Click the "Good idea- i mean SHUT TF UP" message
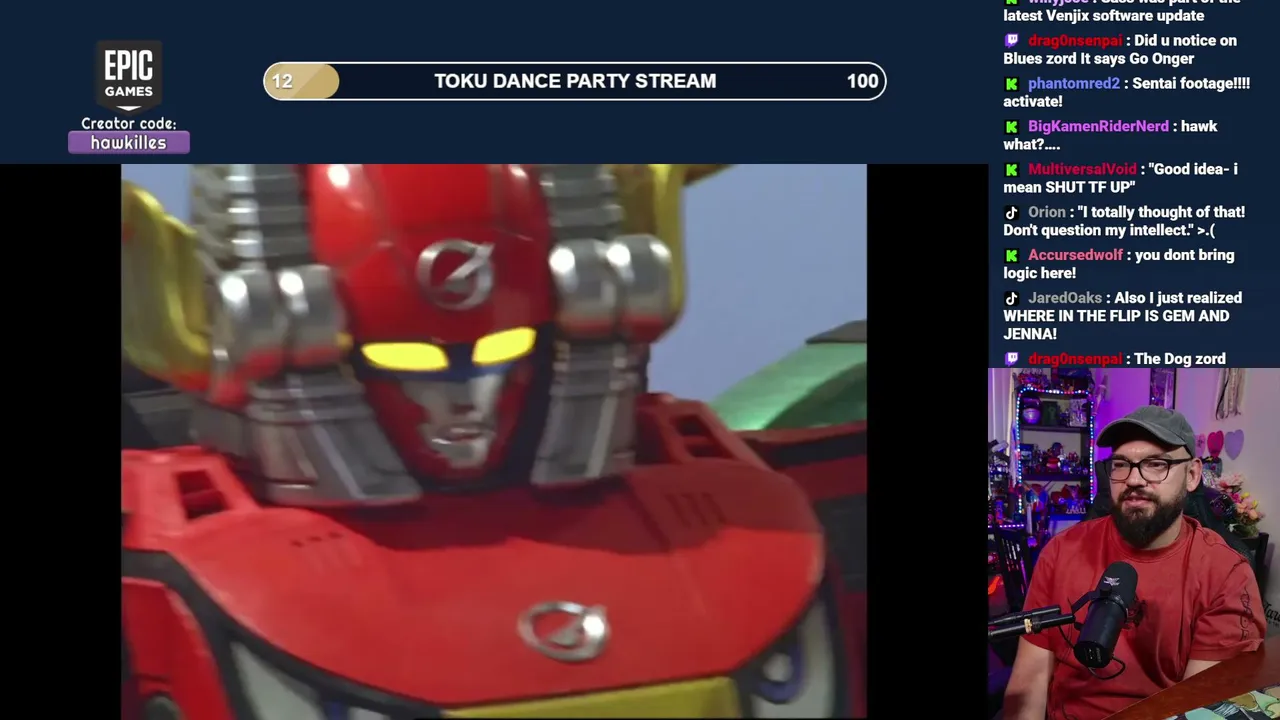 coord(1120,179)
